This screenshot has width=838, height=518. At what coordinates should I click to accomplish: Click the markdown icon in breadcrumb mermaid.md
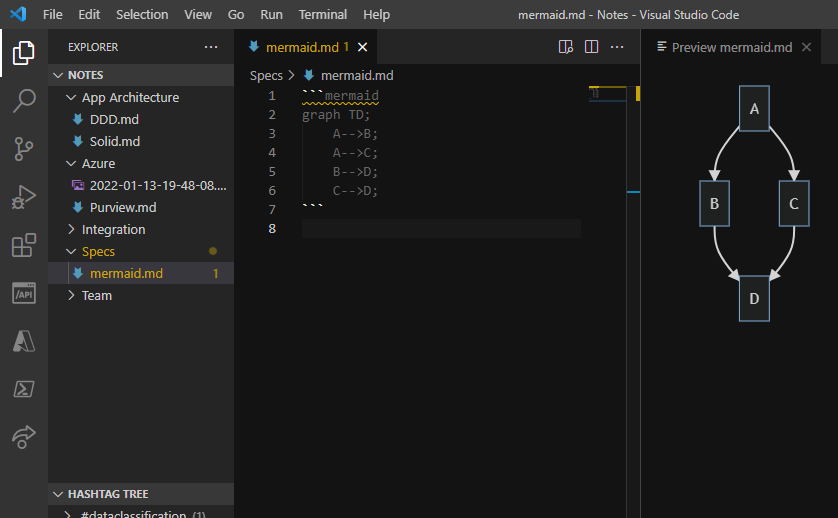point(309,75)
